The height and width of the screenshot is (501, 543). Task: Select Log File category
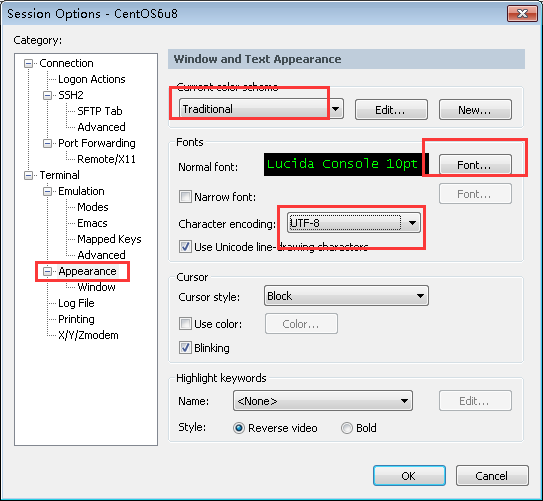pos(76,303)
